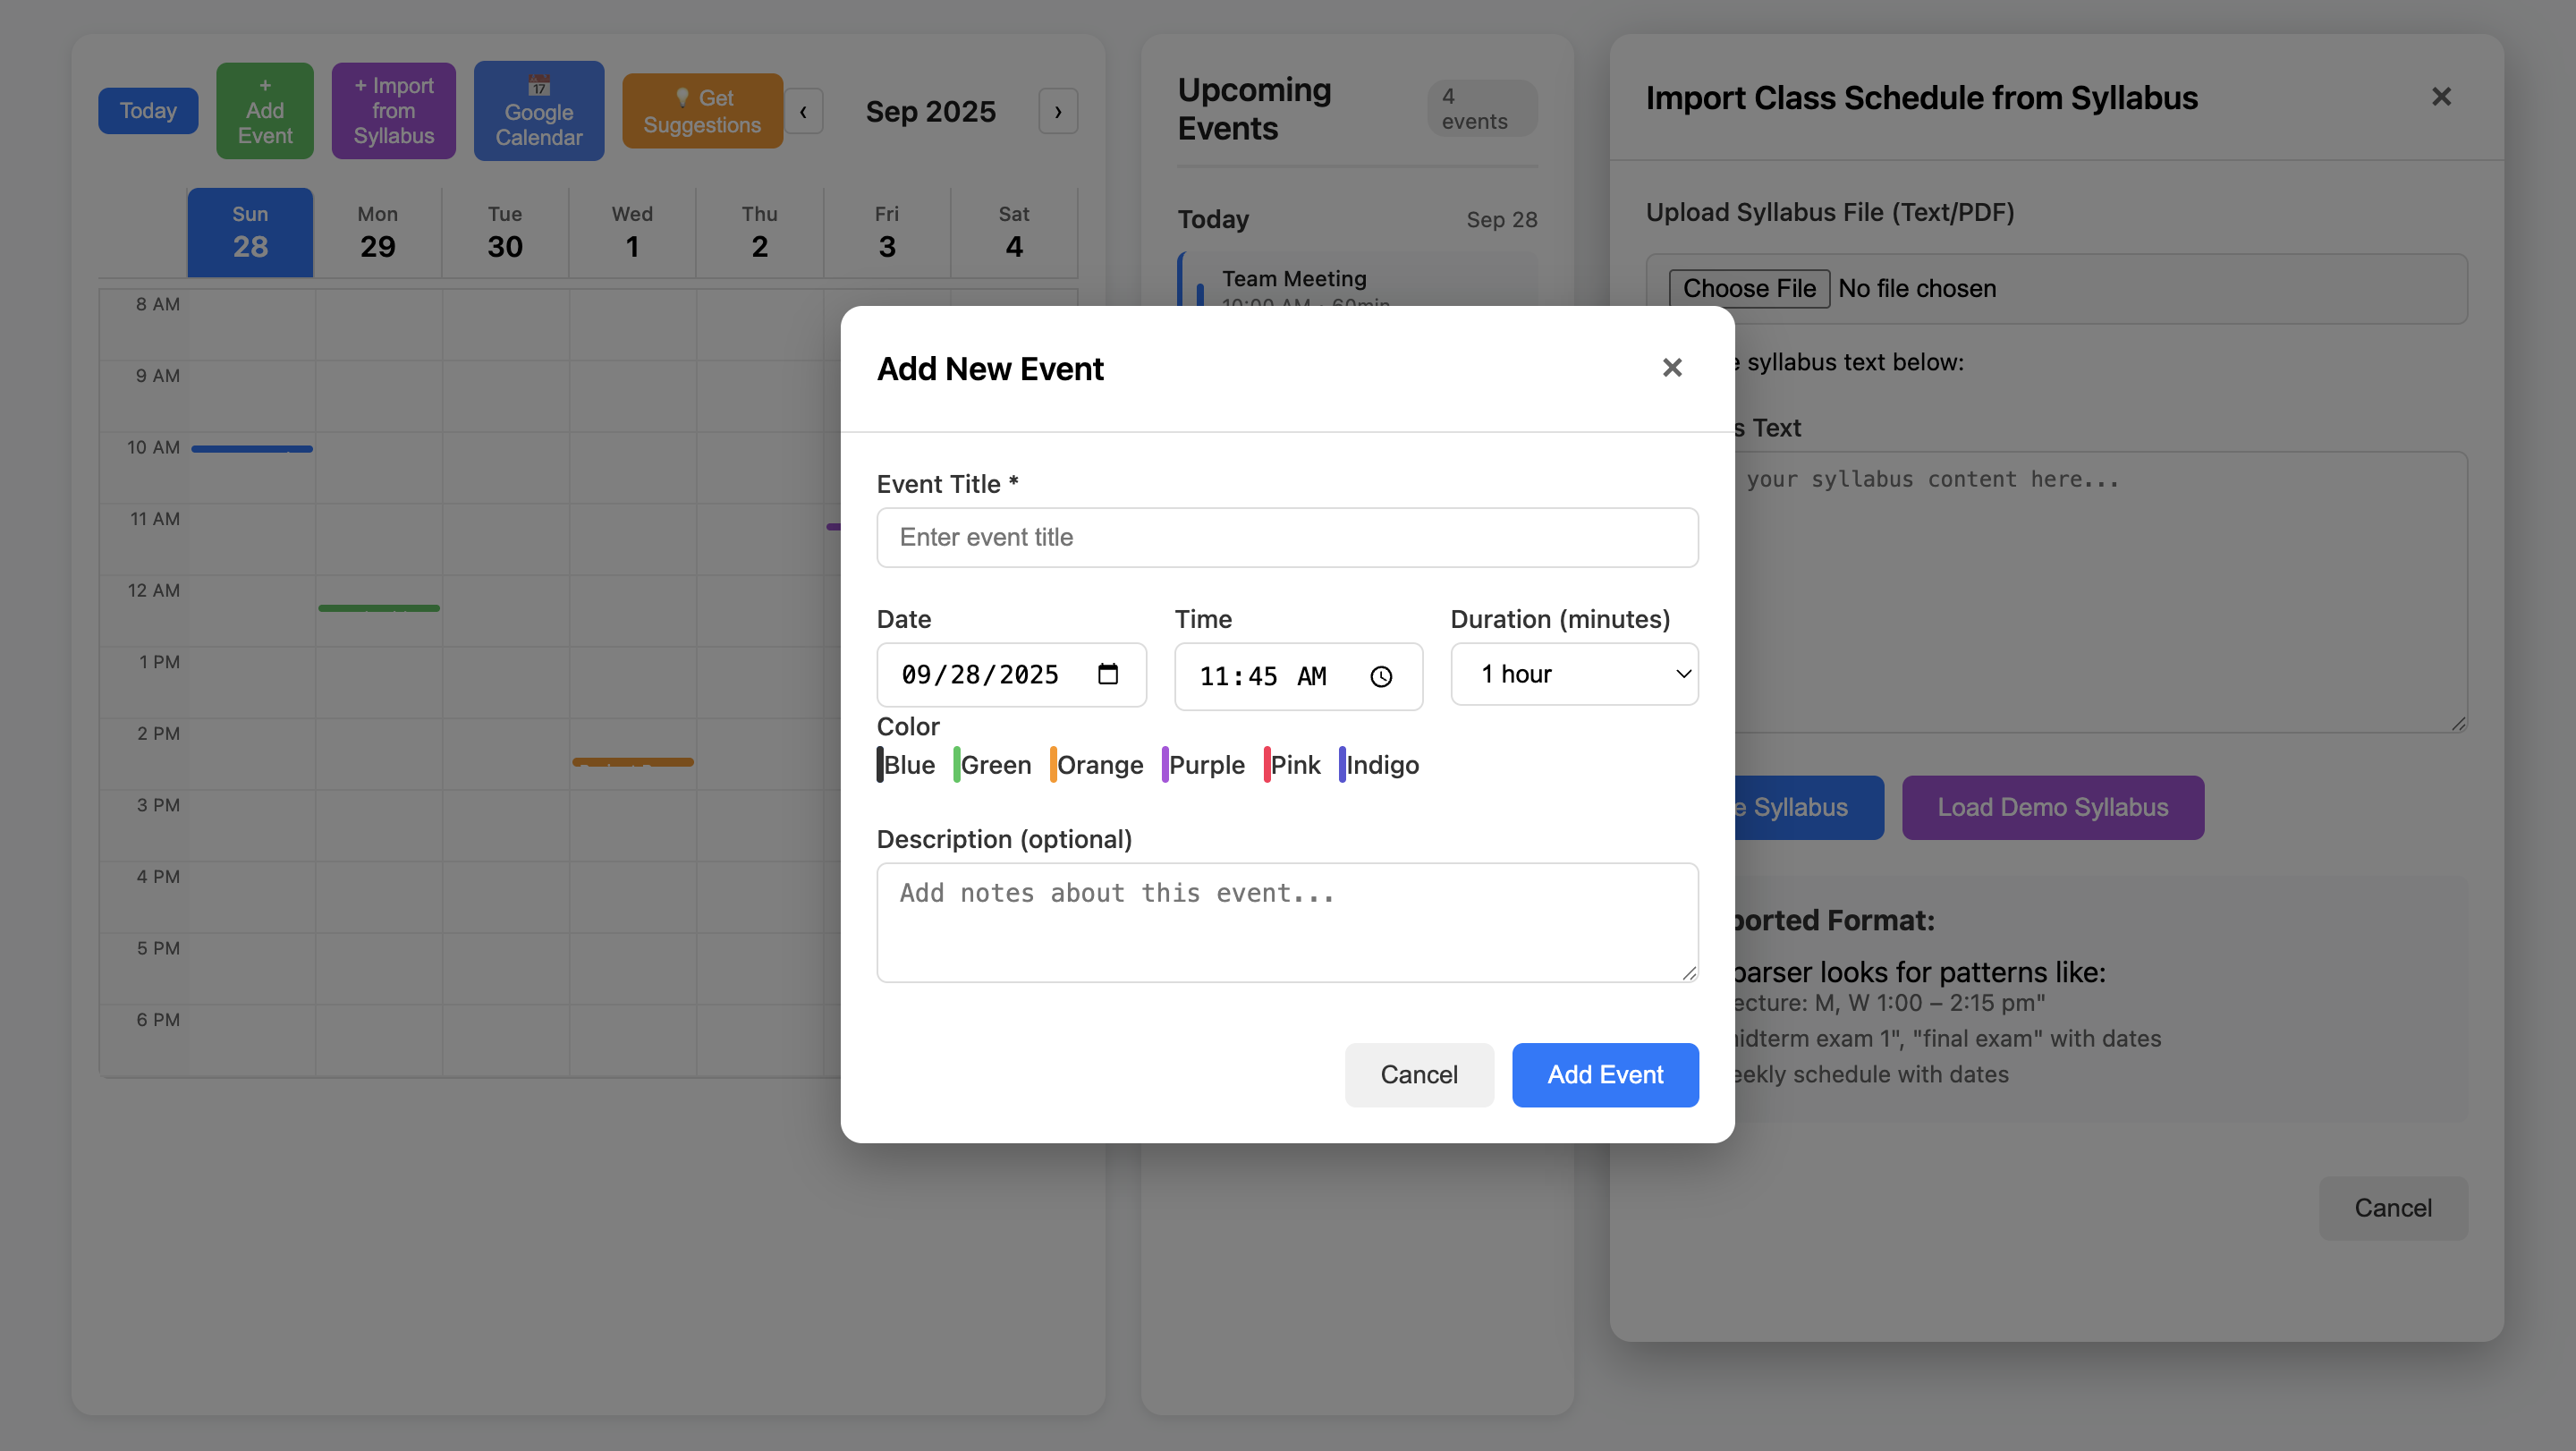Image resolution: width=2576 pixels, height=1451 pixels.
Task: Click the Description notes textarea
Action: 1287,922
